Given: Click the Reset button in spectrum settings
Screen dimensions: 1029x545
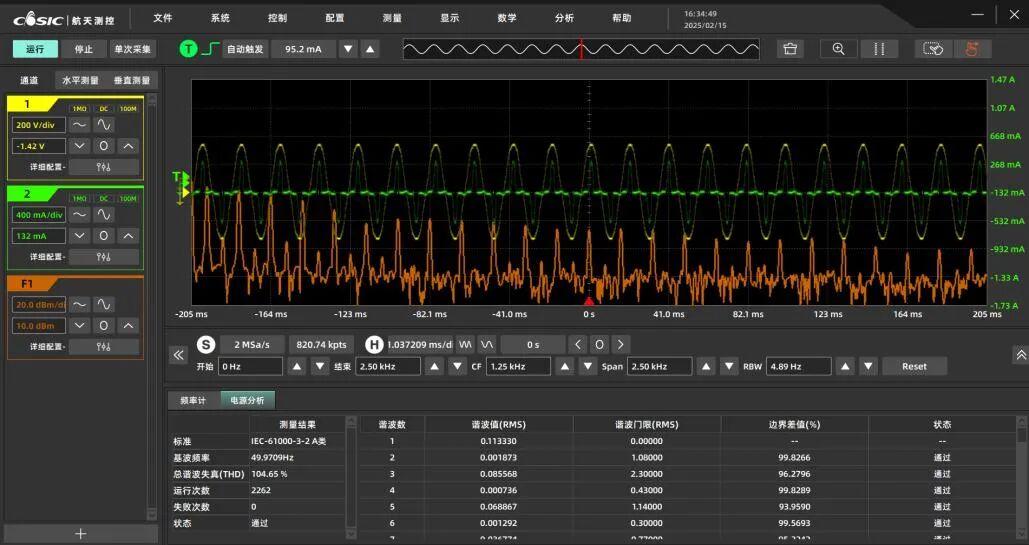Looking at the screenshot, I should coord(914,366).
